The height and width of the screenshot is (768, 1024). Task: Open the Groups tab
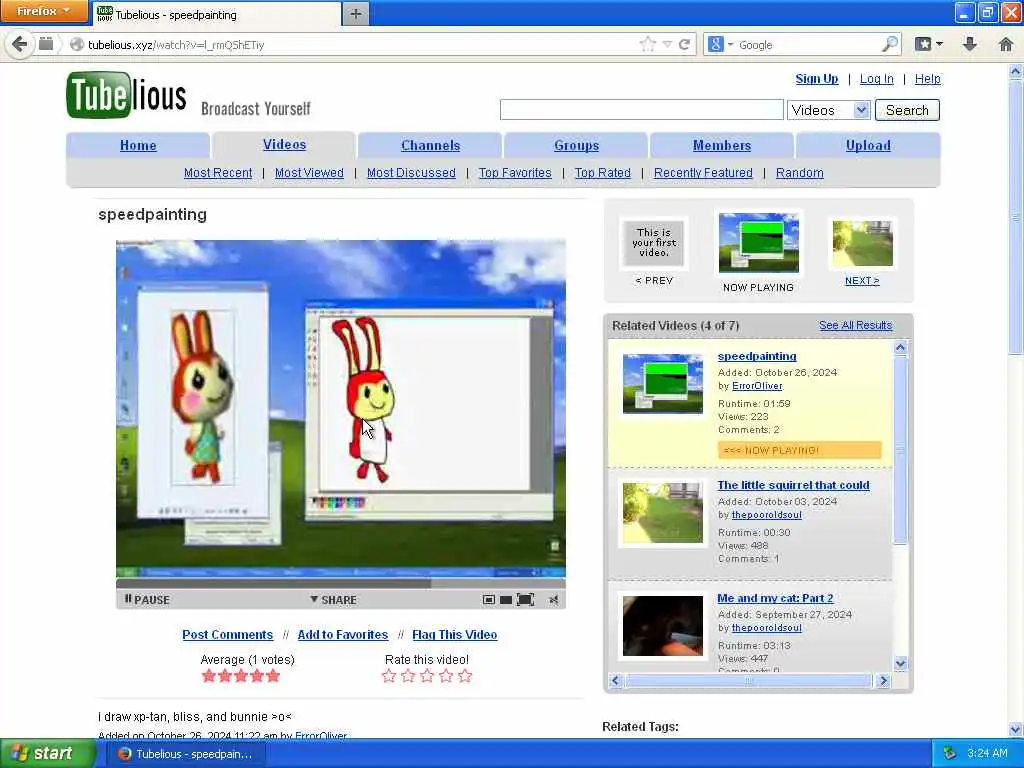tap(576, 145)
